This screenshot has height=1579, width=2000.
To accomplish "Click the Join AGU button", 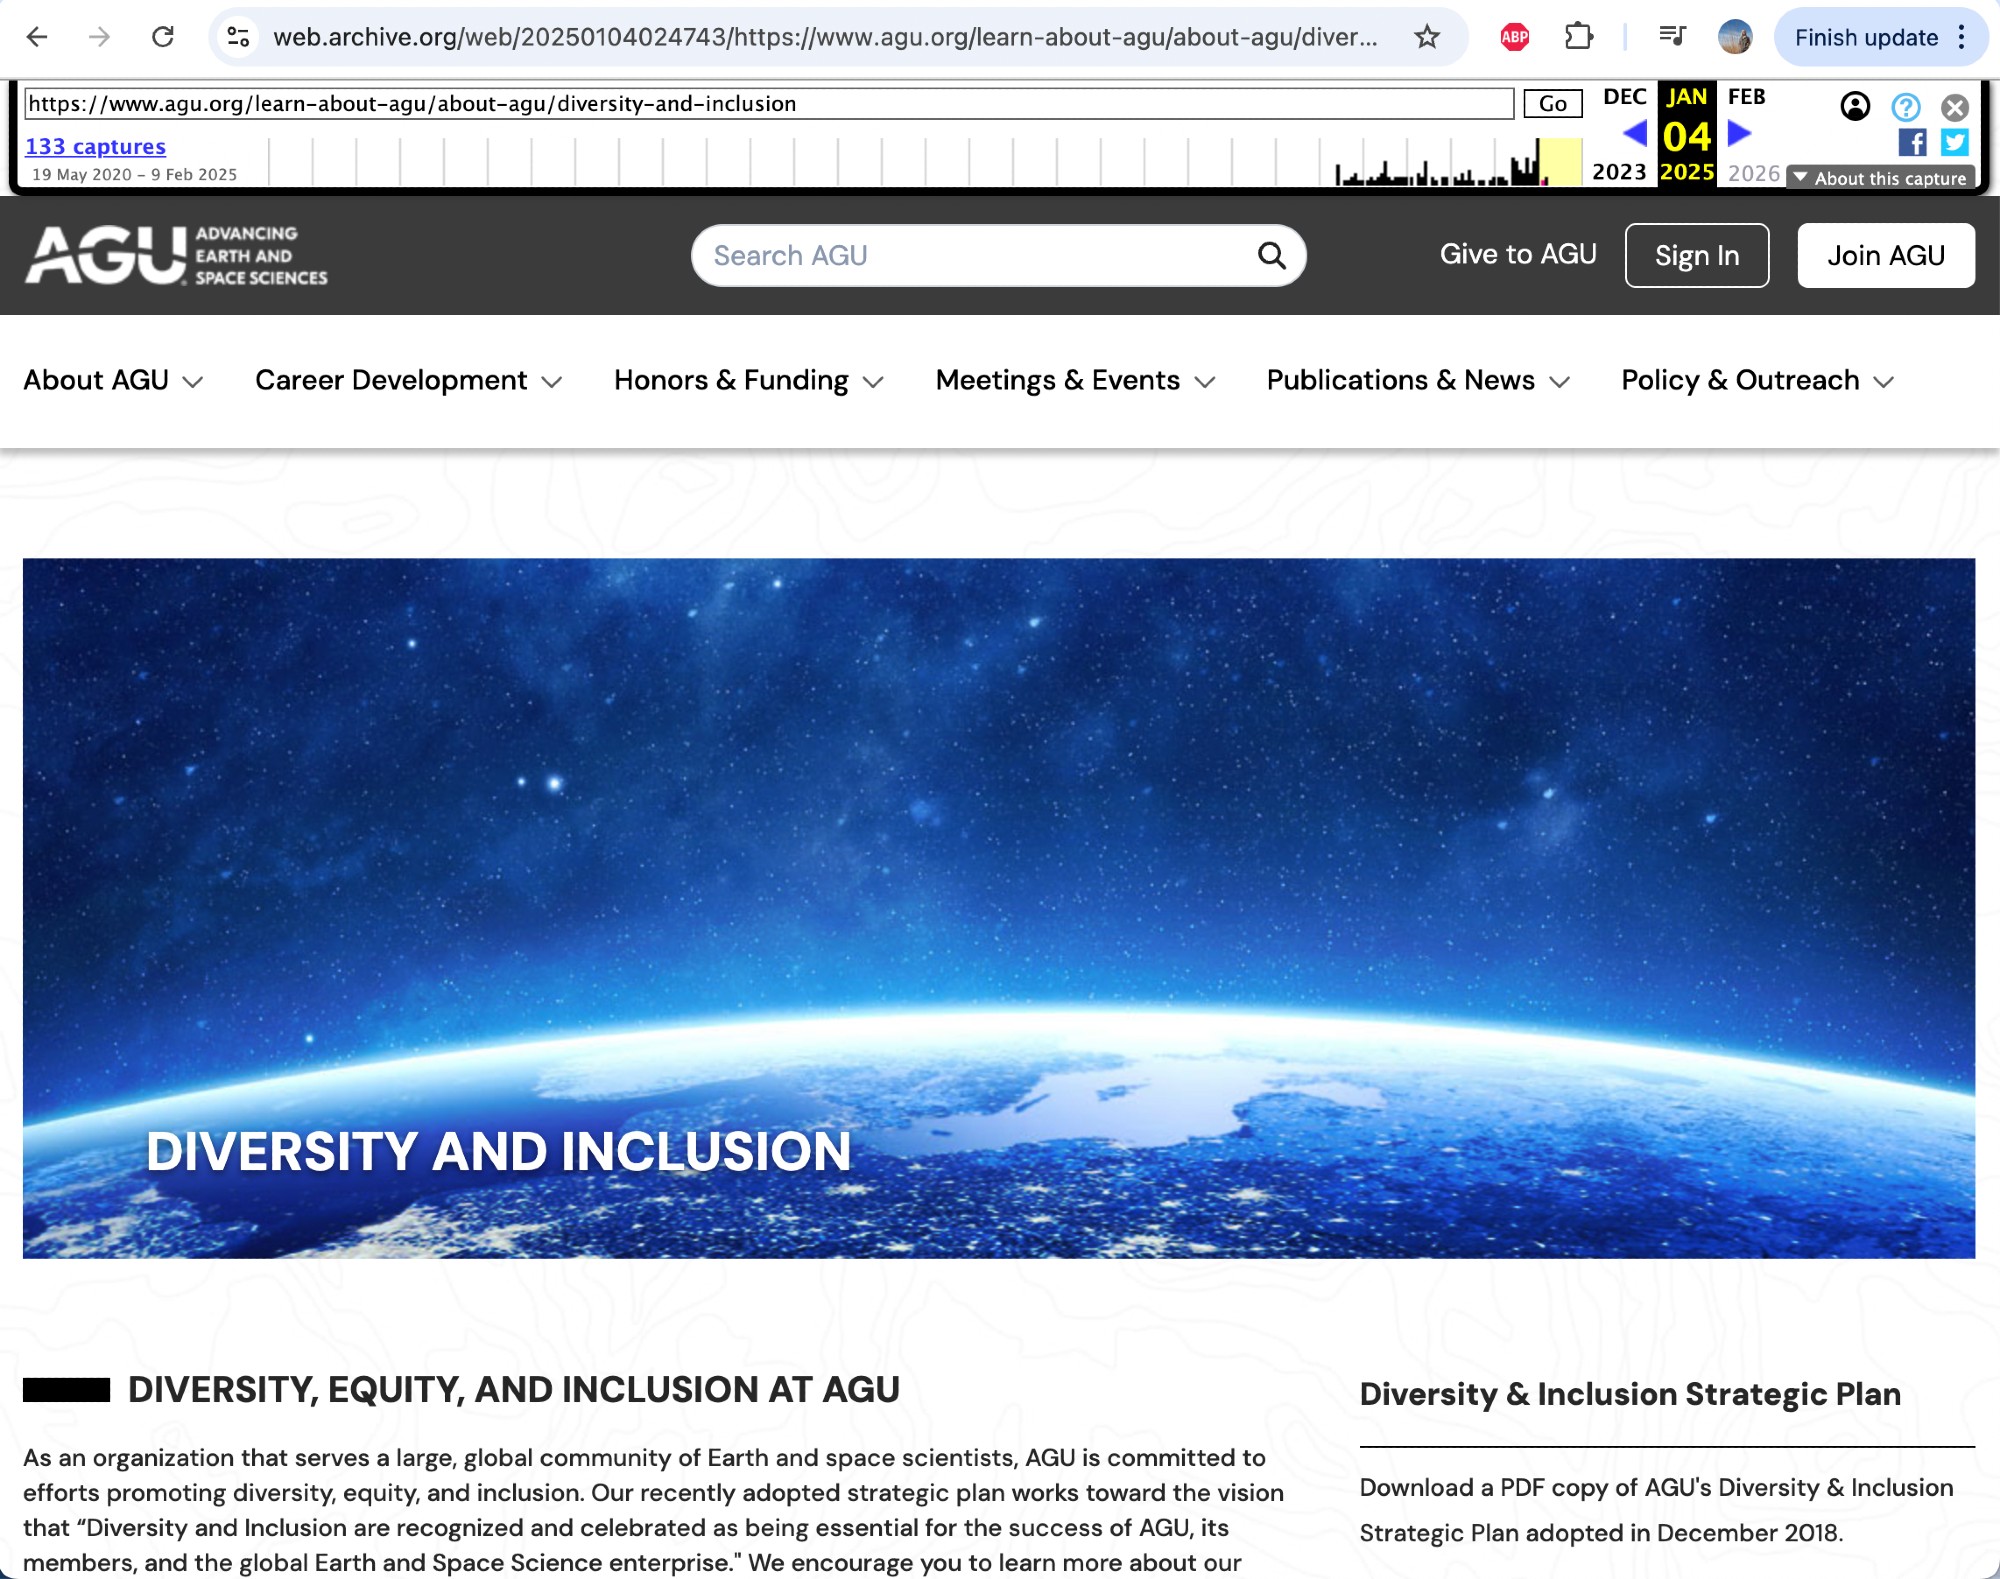I will pos(1885,256).
